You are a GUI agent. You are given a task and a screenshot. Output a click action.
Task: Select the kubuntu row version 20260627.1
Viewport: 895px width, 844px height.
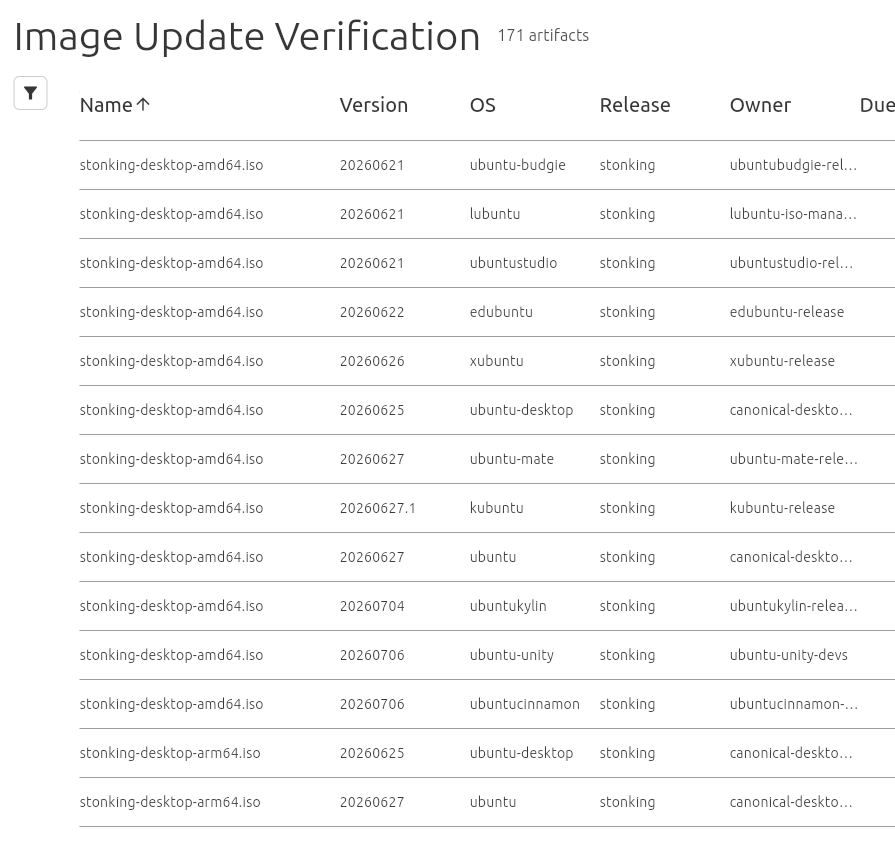(x=377, y=508)
